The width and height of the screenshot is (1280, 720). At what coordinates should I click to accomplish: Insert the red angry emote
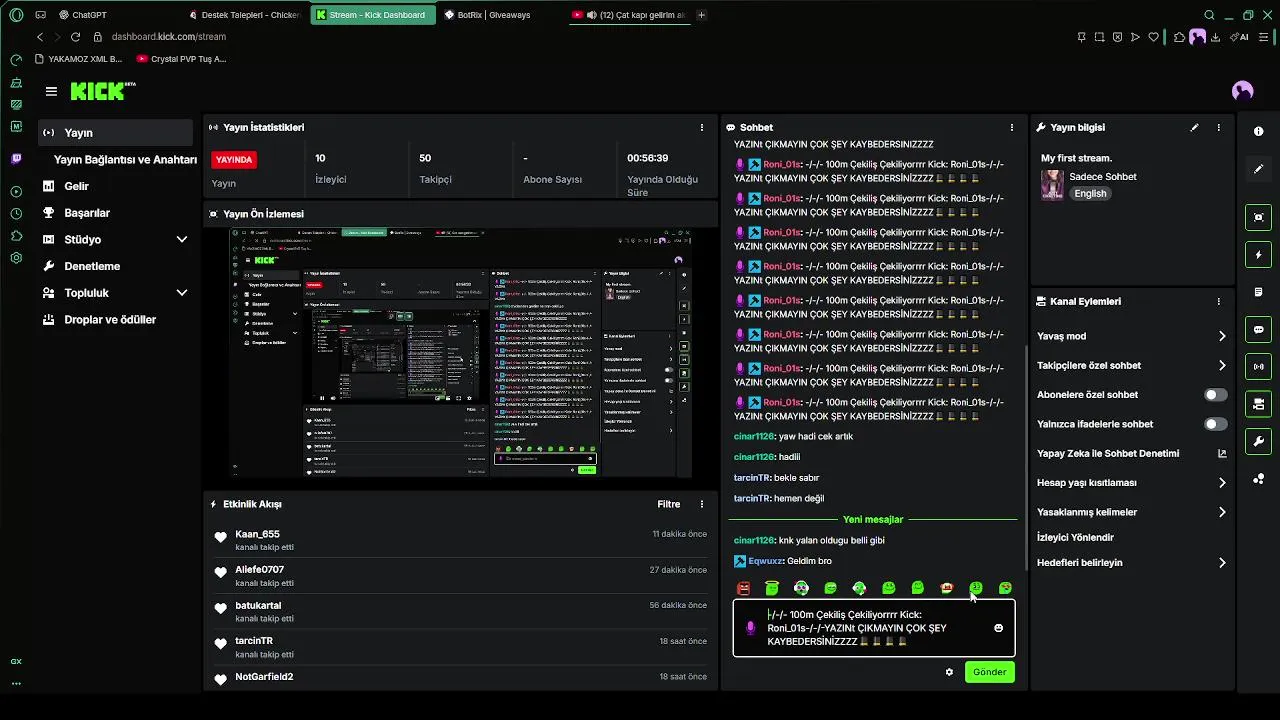click(743, 588)
